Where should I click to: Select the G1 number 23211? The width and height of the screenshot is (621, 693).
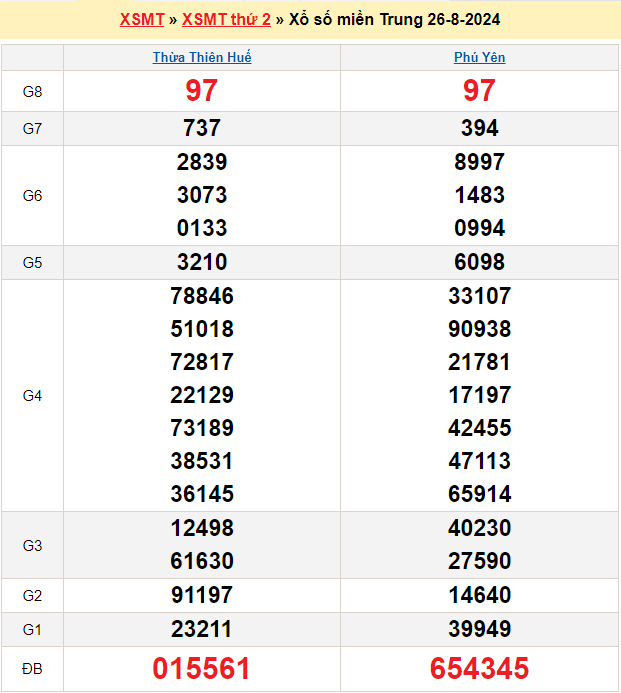pos(202,629)
